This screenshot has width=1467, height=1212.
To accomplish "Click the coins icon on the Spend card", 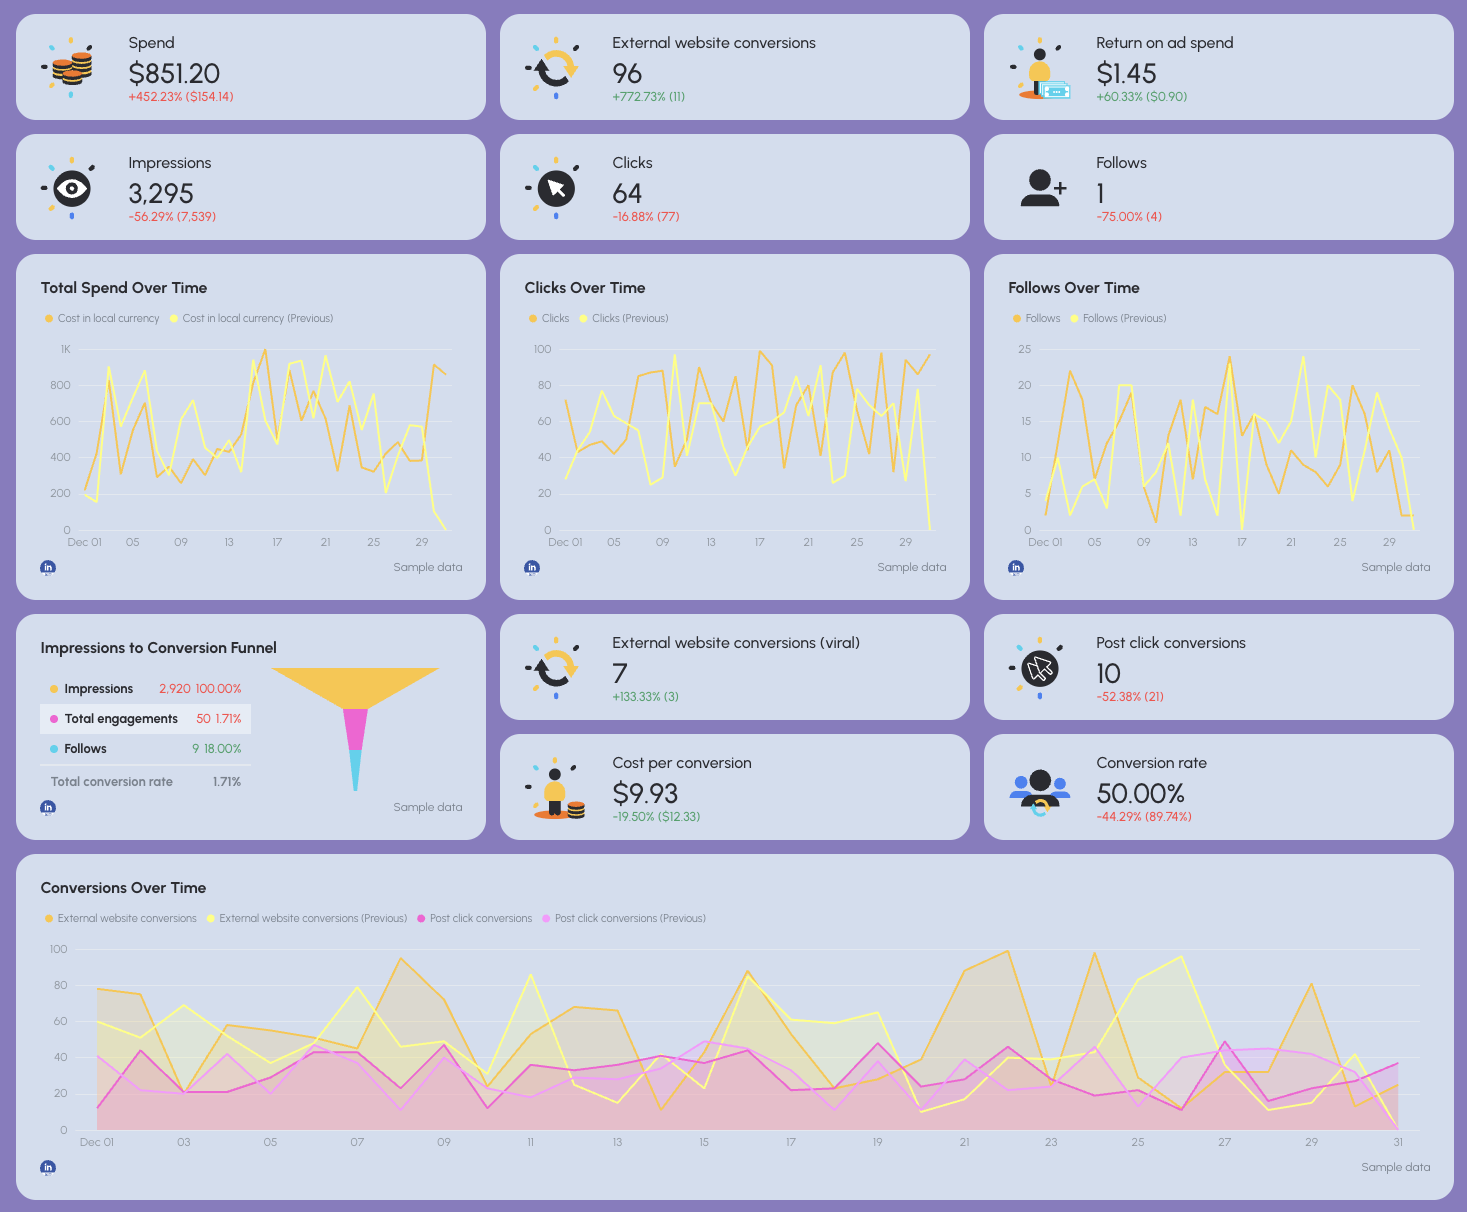I will tap(68, 67).
